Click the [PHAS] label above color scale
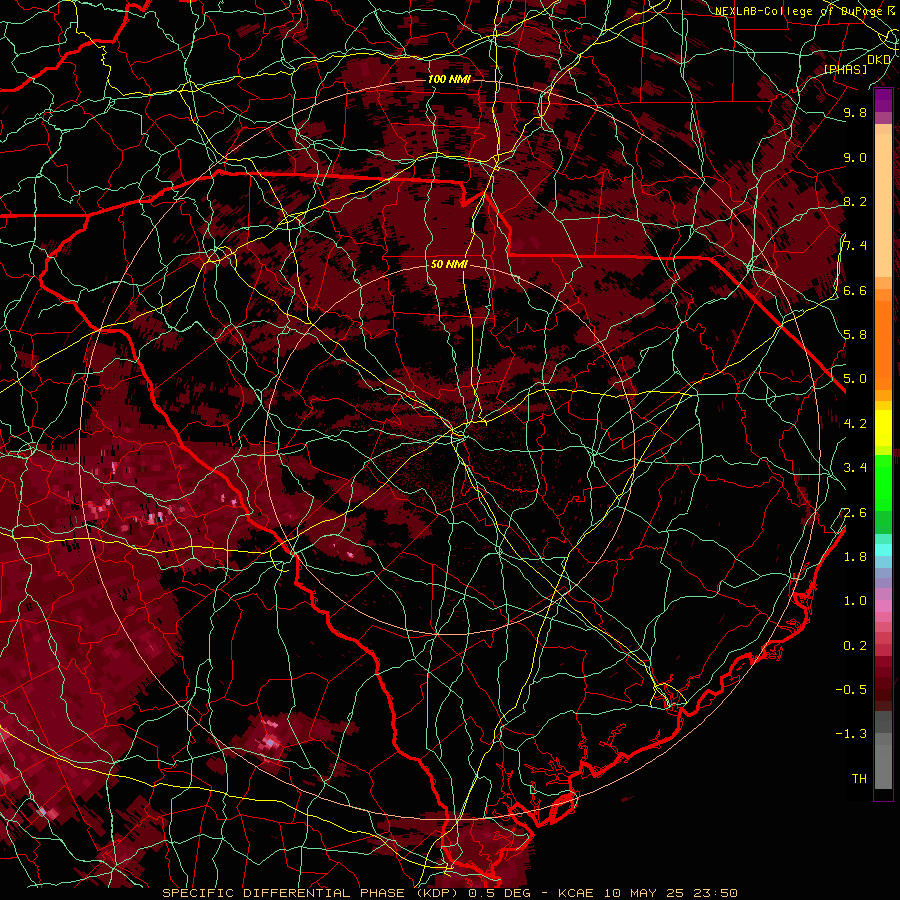900x900 pixels. click(x=845, y=69)
